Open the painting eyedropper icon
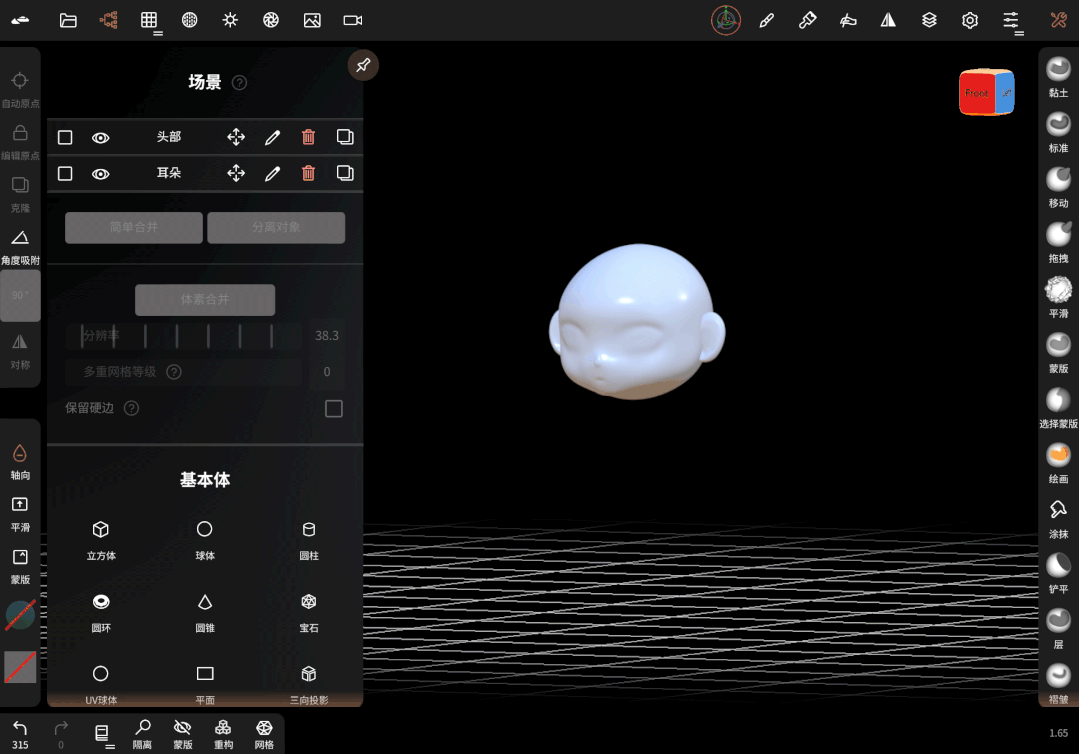1079x754 pixels. point(807,21)
